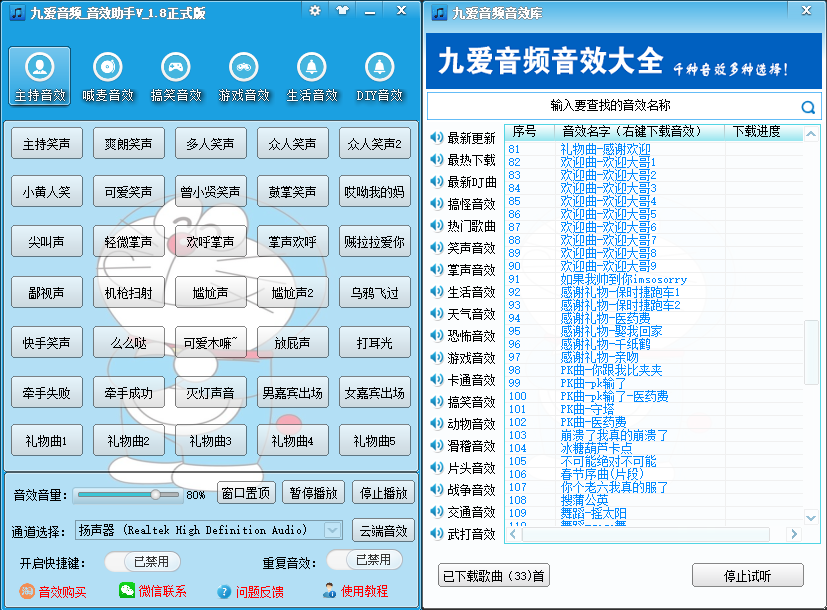Image resolution: width=827 pixels, height=610 pixels.
Task: Click 停止试听 button
Action: (x=747, y=576)
